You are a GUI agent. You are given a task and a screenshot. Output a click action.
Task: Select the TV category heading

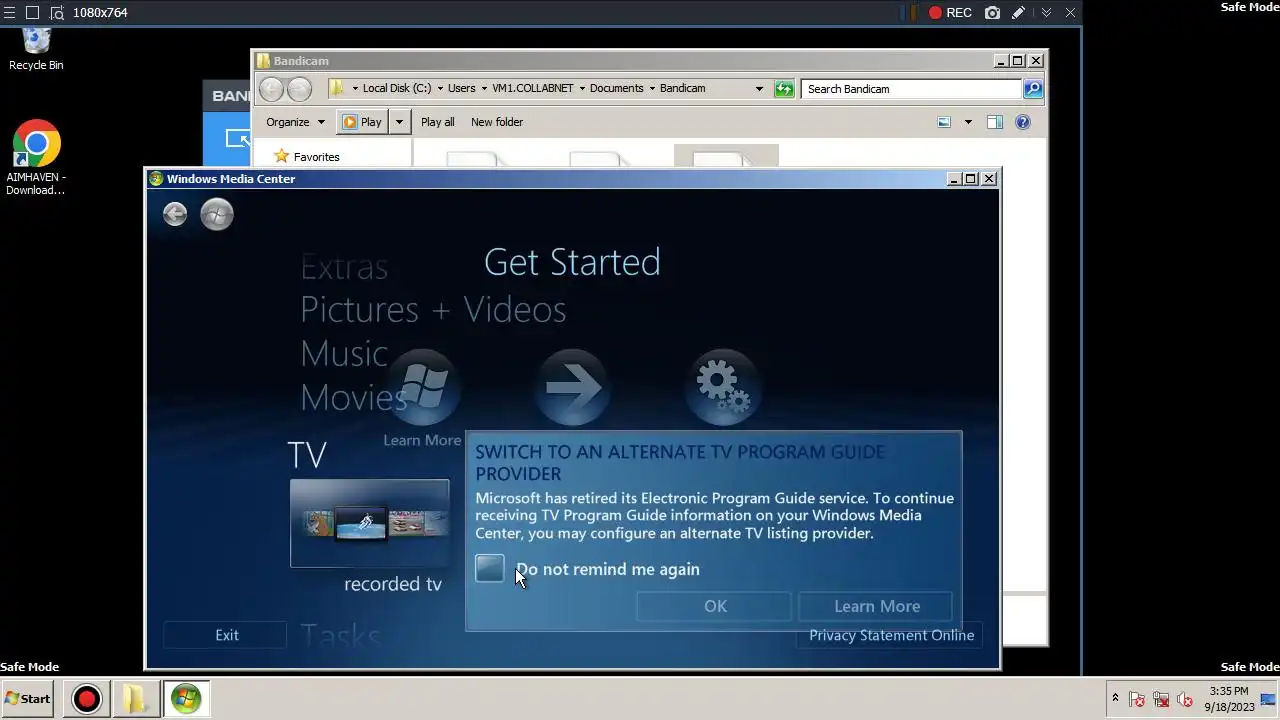(307, 455)
